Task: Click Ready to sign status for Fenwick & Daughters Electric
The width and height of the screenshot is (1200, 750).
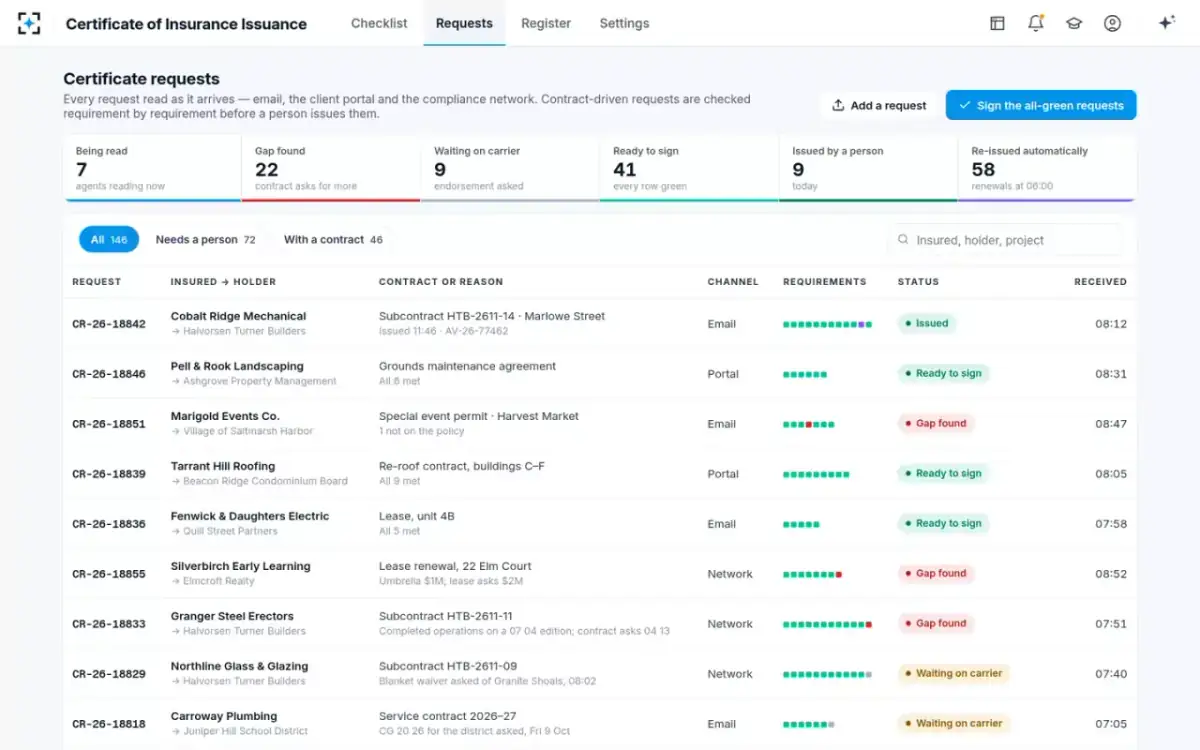Action: tap(944, 523)
